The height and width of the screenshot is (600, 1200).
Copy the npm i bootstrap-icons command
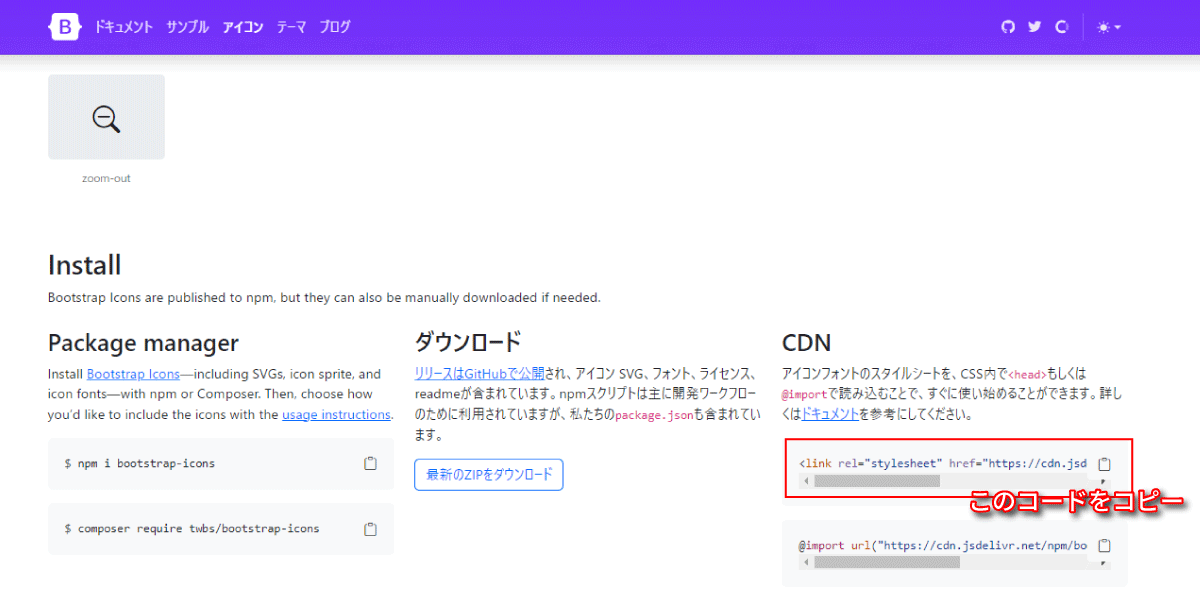[x=370, y=463]
